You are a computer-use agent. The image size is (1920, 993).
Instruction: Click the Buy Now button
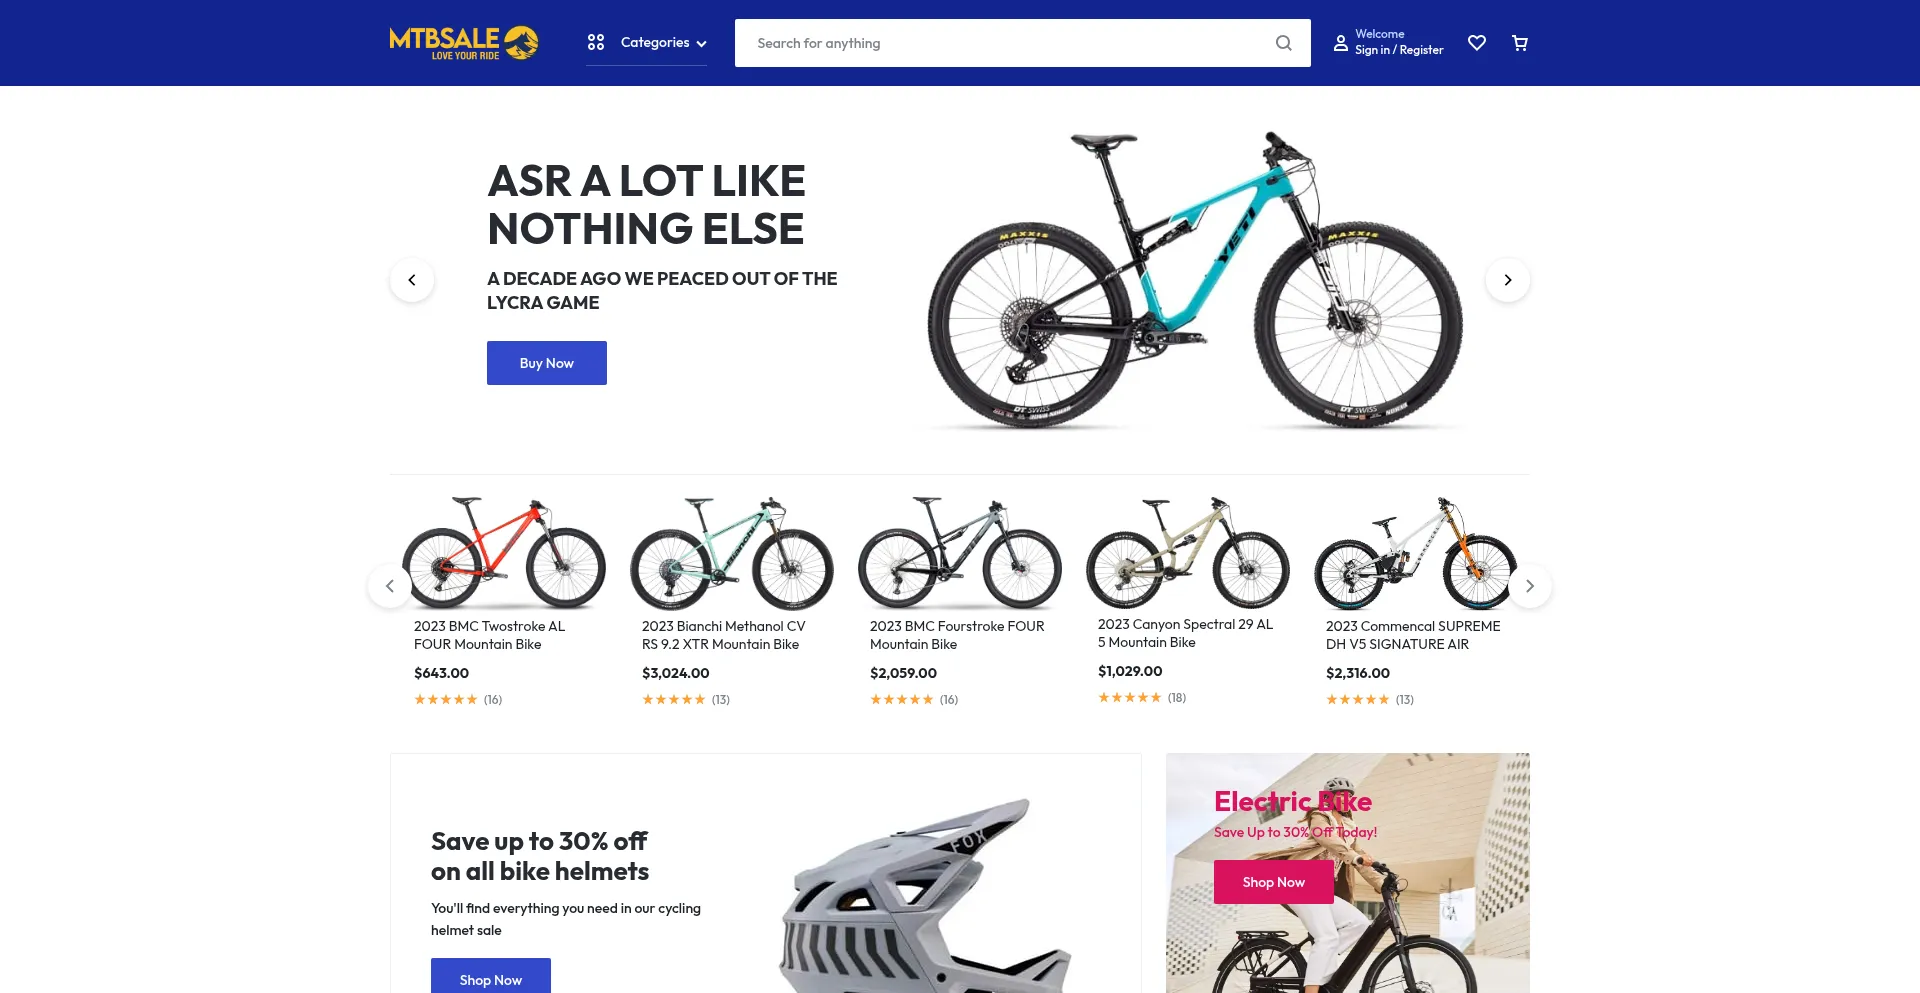[547, 363]
